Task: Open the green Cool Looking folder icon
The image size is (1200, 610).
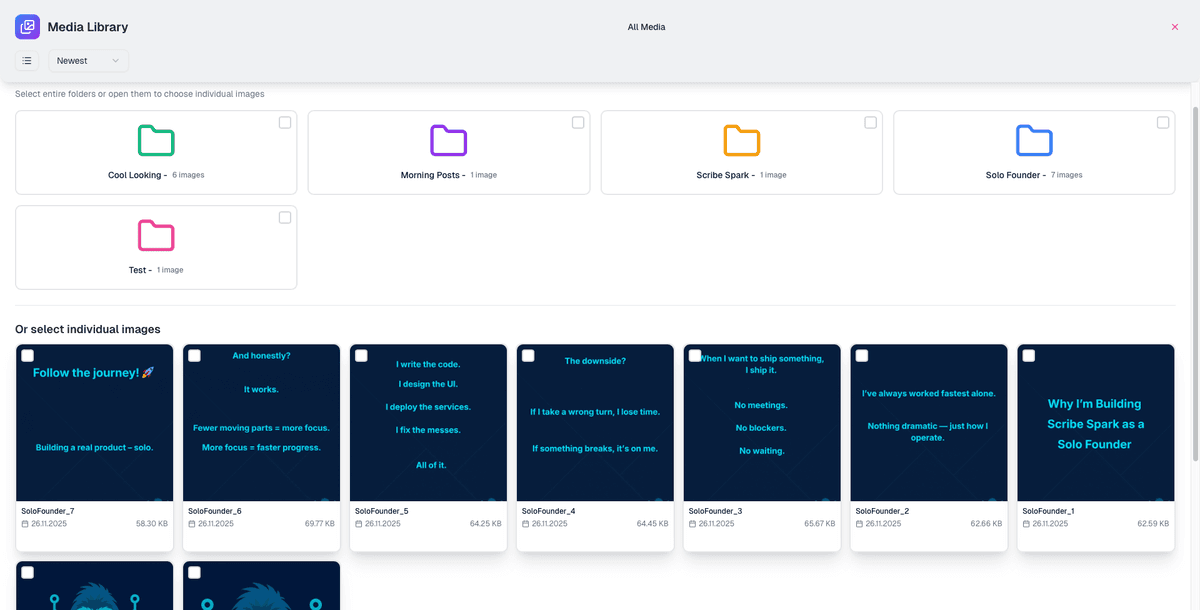Action: coord(156,141)
